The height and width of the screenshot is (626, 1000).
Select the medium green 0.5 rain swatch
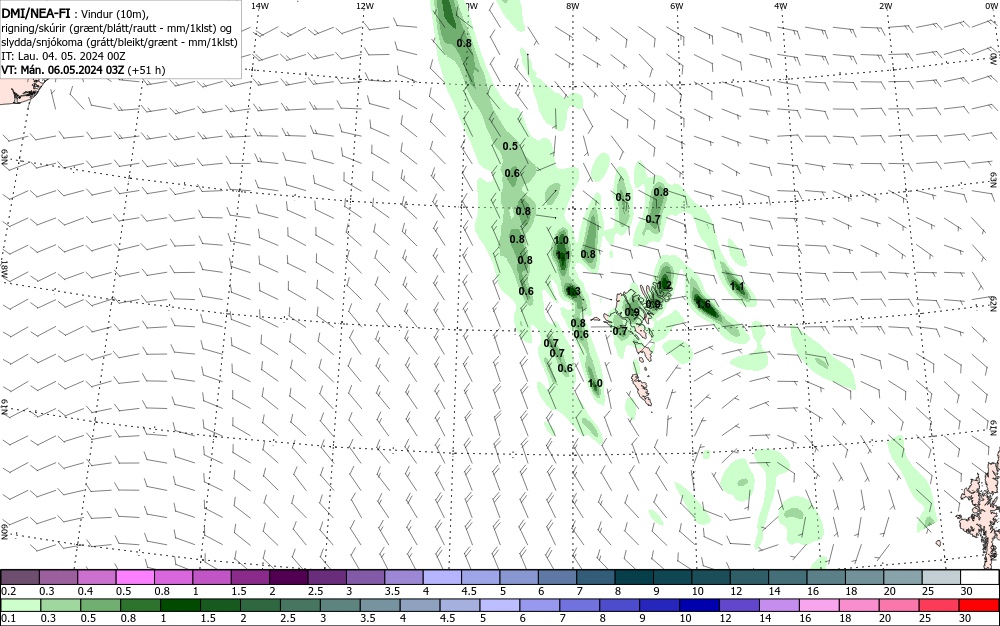pyautogui.click(x=100, y=605)
